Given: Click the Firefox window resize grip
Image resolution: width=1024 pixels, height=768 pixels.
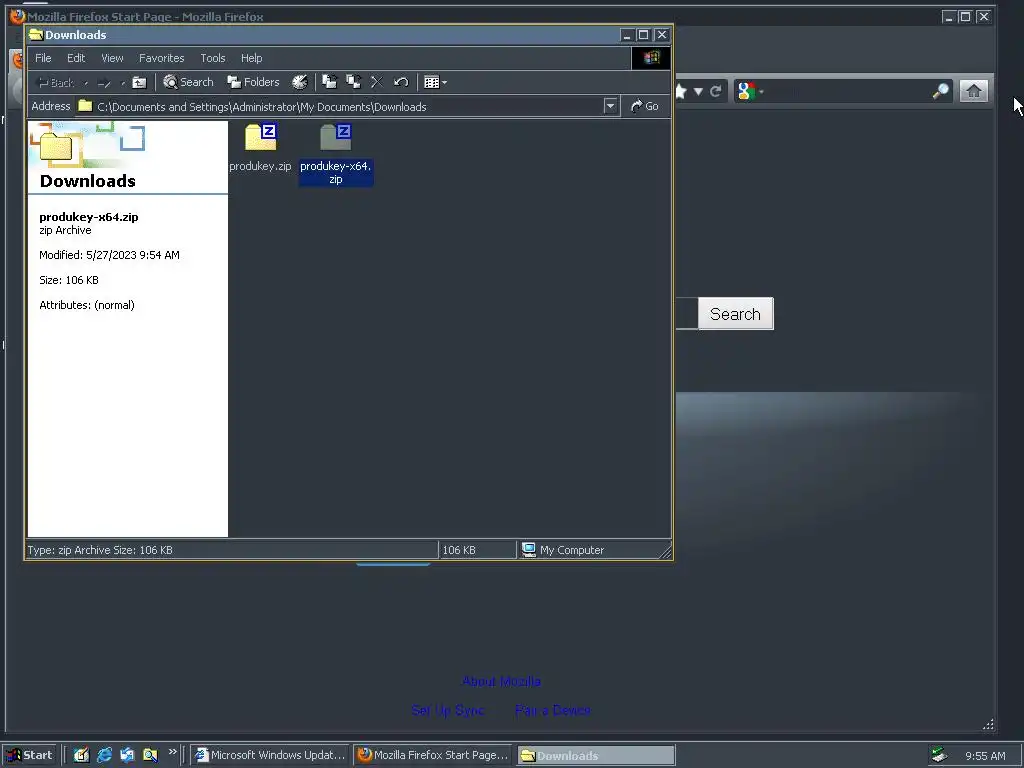Looking at the screenshot, I should [x=988, y=724].
